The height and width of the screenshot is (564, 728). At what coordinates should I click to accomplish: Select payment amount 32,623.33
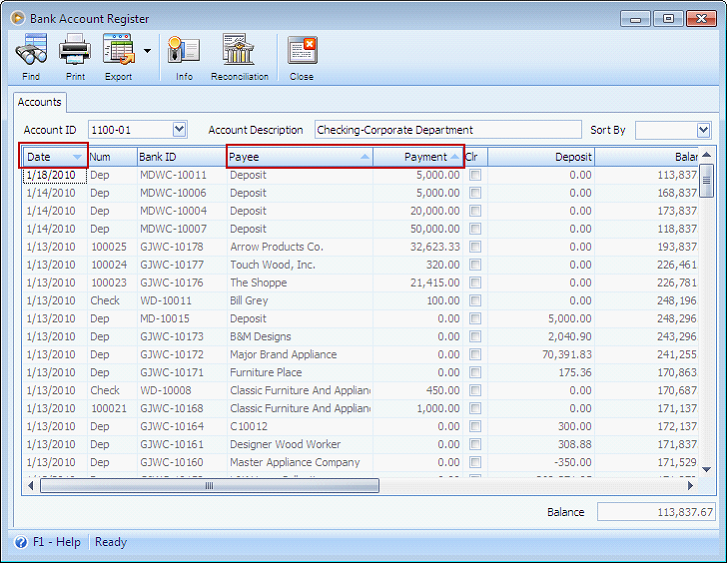point(418,247)
